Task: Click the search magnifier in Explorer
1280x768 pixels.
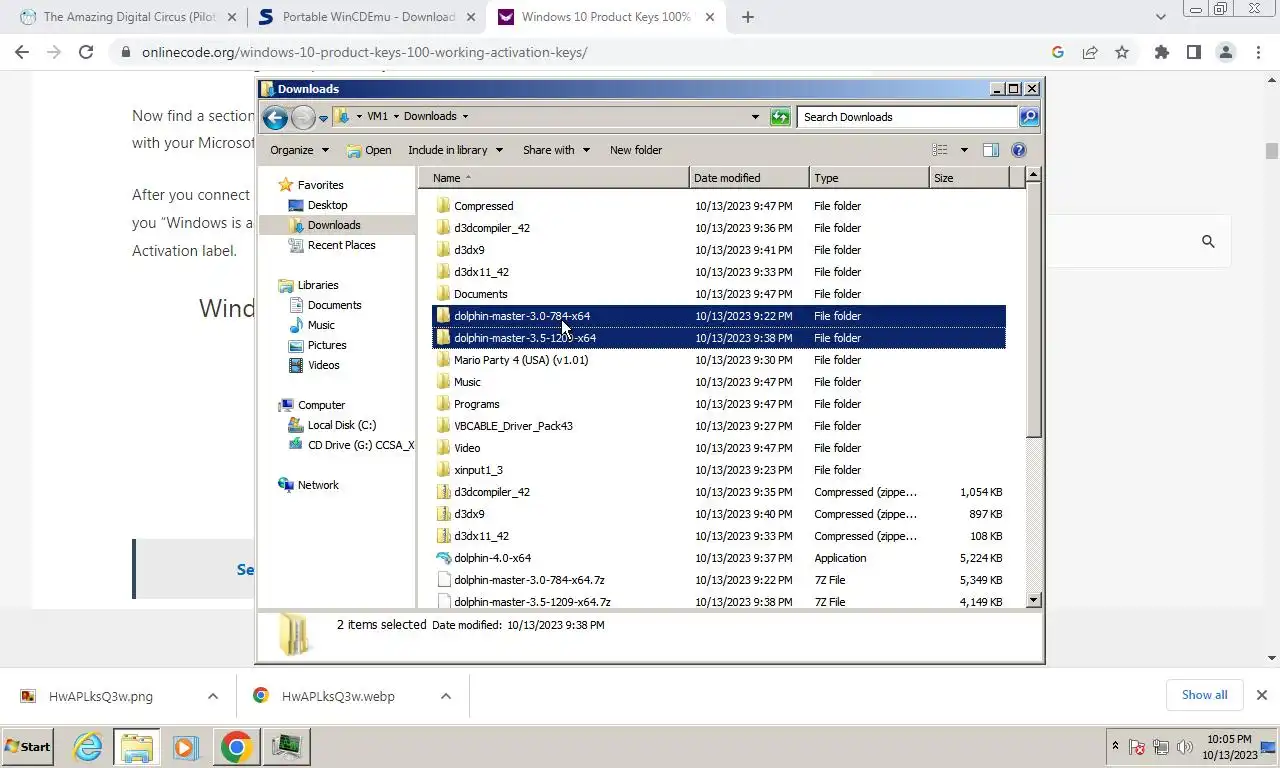Action: pos(1028,117)
